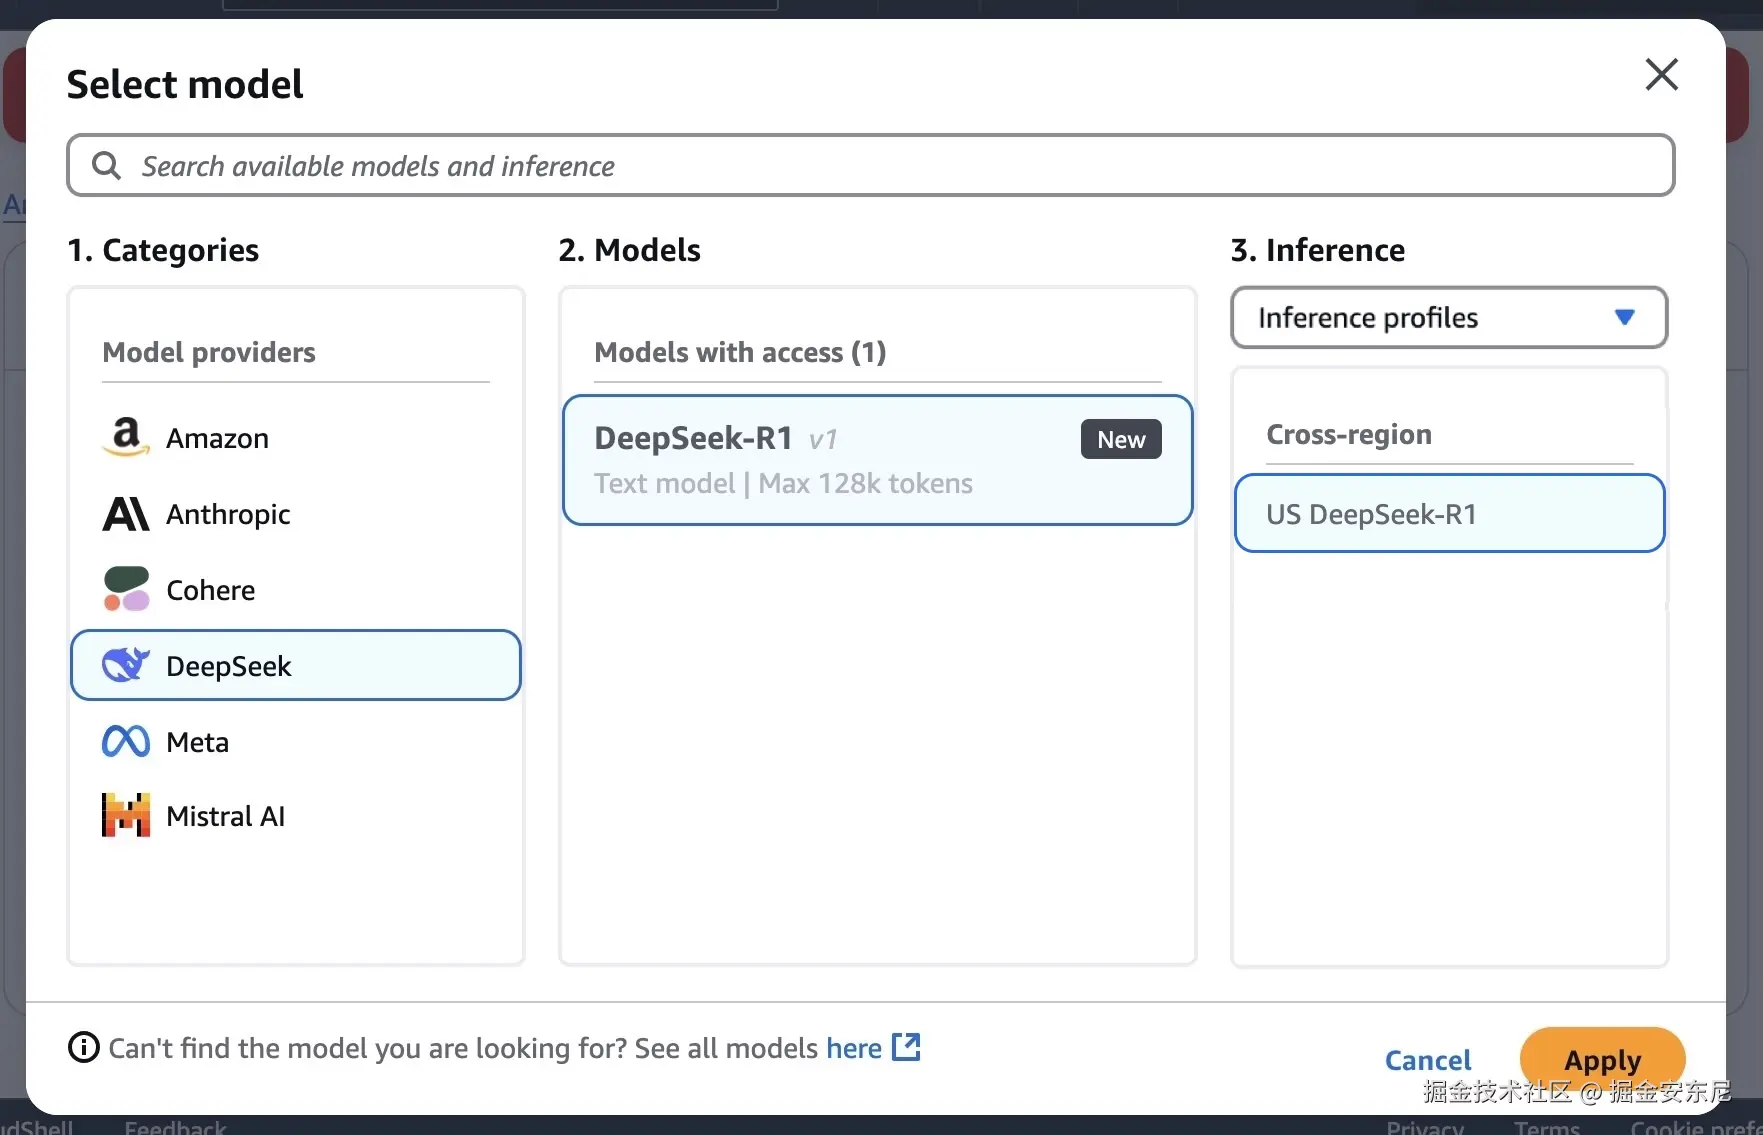The height and width of the screenshot is (1135, 1763).
Task: Select Anthropic from model providers
Action: click(x=228, y=514)
